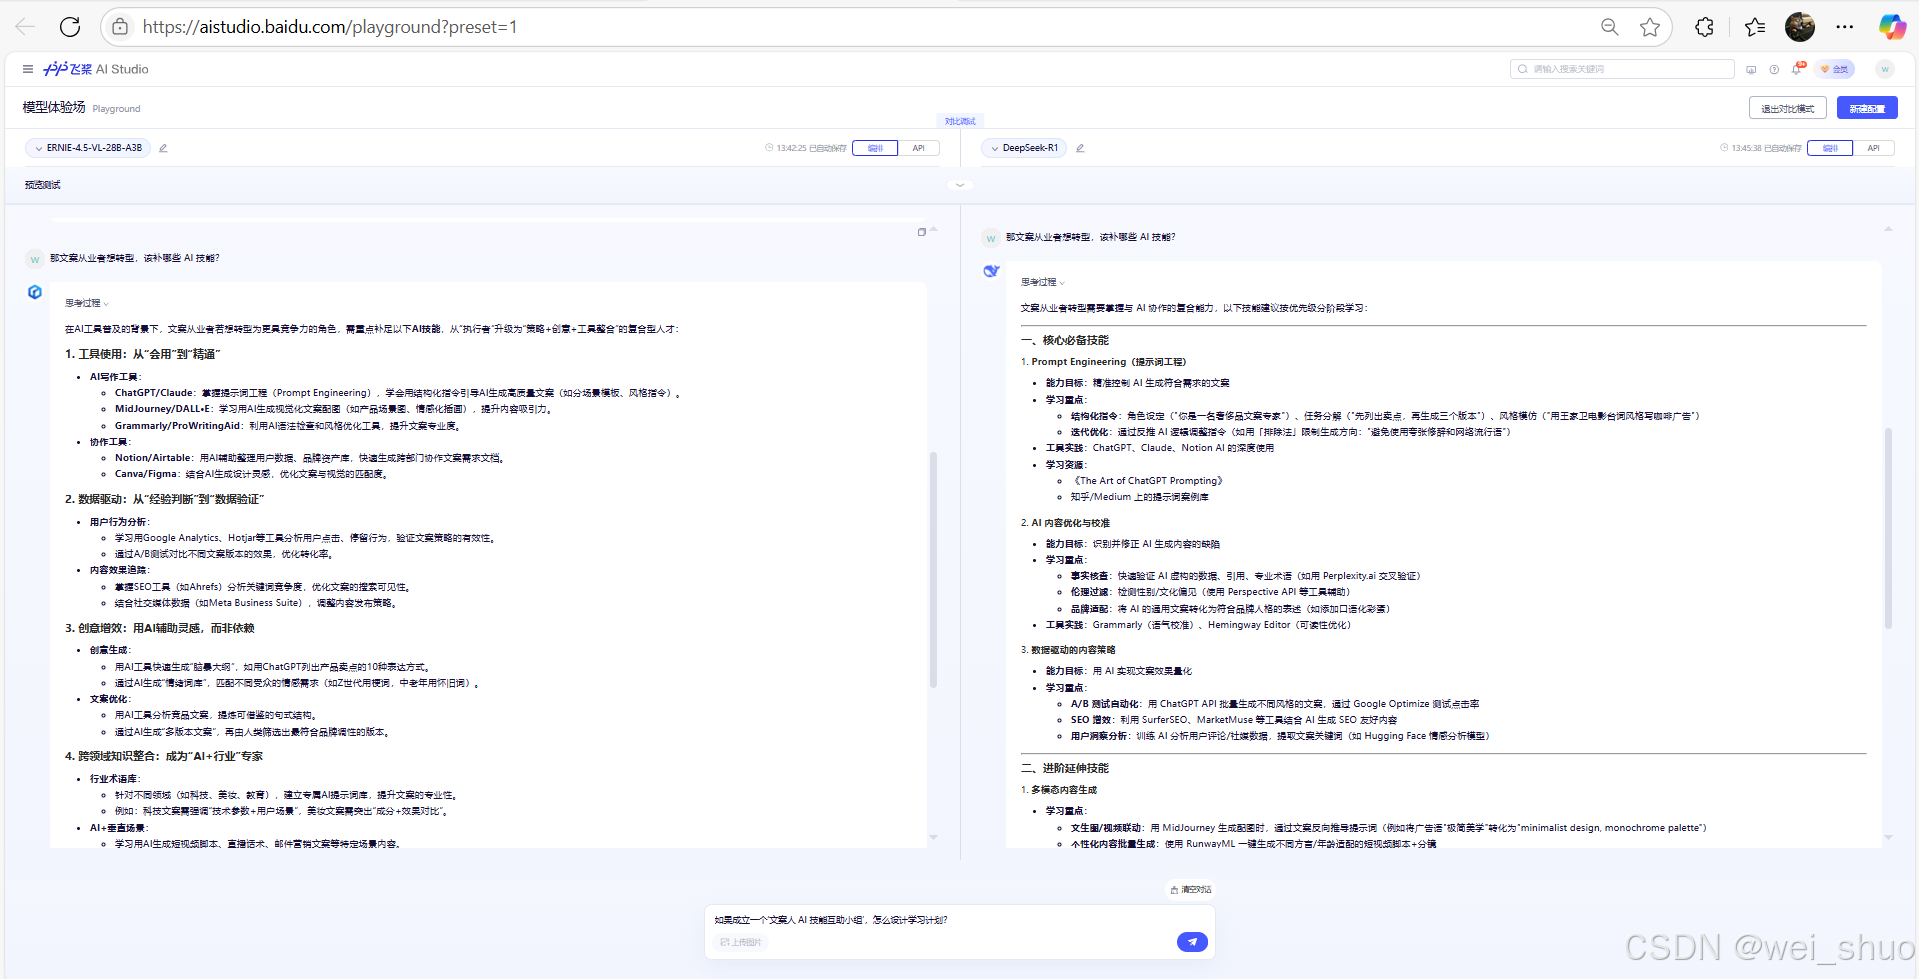Click '1. Prompt Engineering' in DeepSeek response

tap(1104, 362)
